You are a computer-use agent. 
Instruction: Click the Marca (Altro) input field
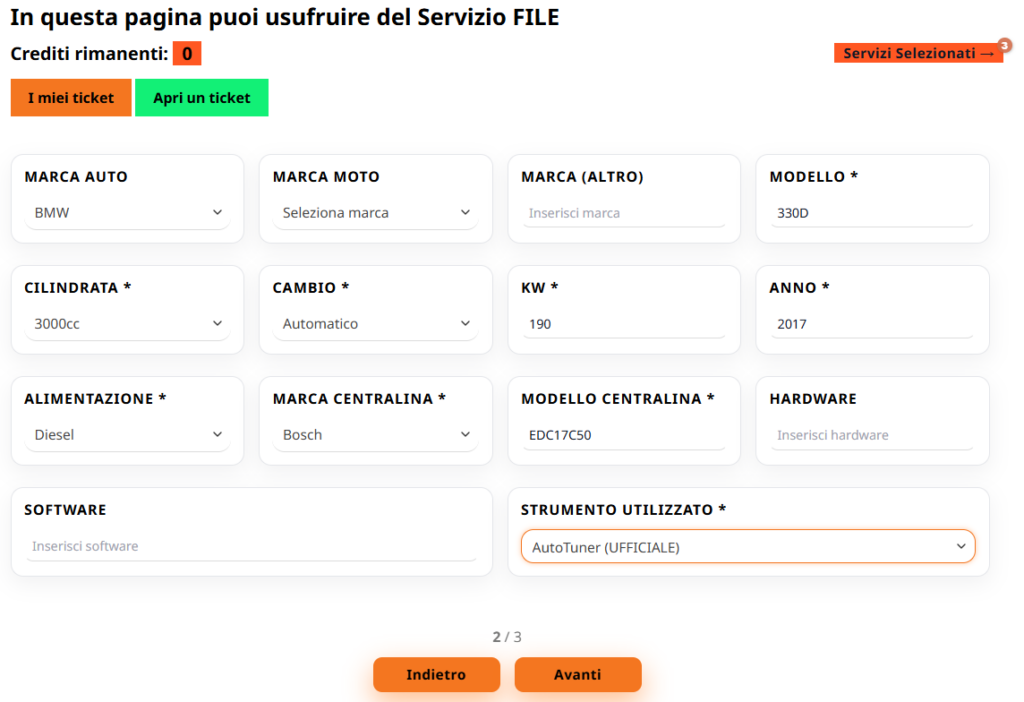[624, 213]
